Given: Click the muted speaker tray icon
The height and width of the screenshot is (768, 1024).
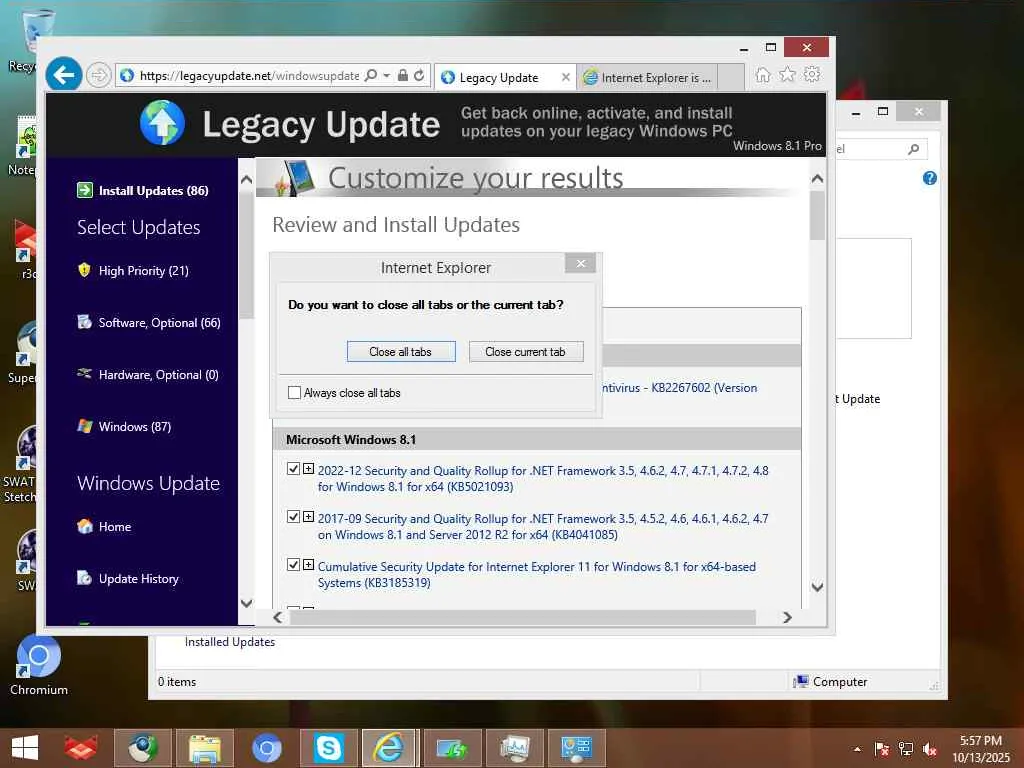Looking at the screenshot, I should 929,749.
